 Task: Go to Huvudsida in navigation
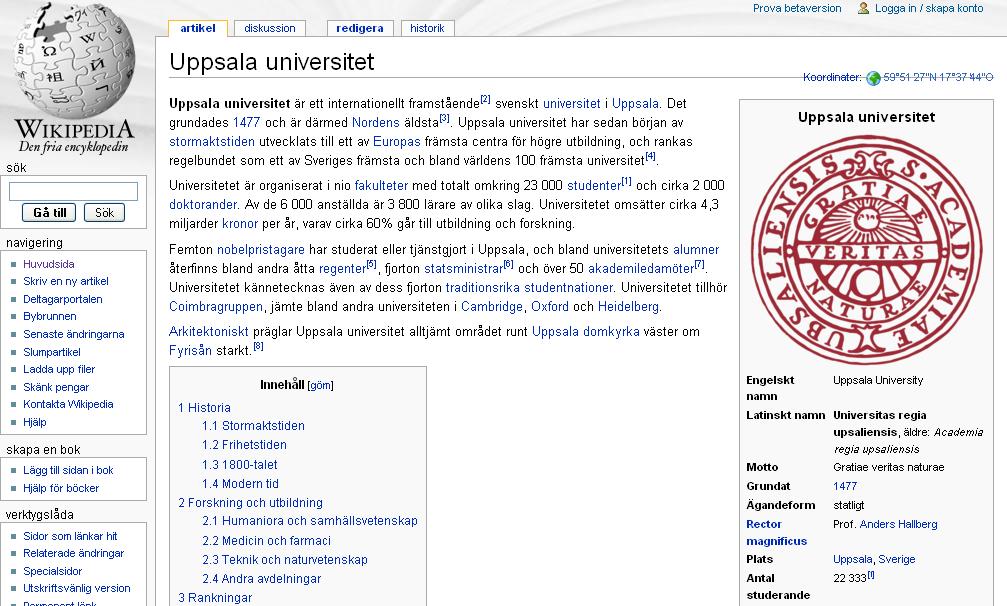click(49, 264)
